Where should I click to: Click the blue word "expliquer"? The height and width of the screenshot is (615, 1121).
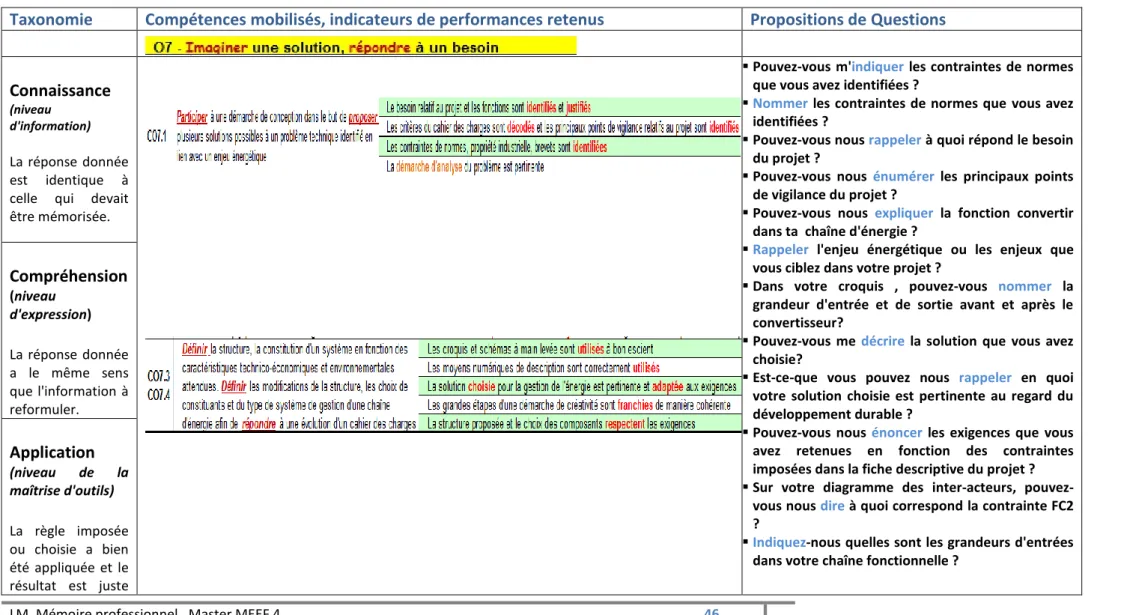[904, 212]
